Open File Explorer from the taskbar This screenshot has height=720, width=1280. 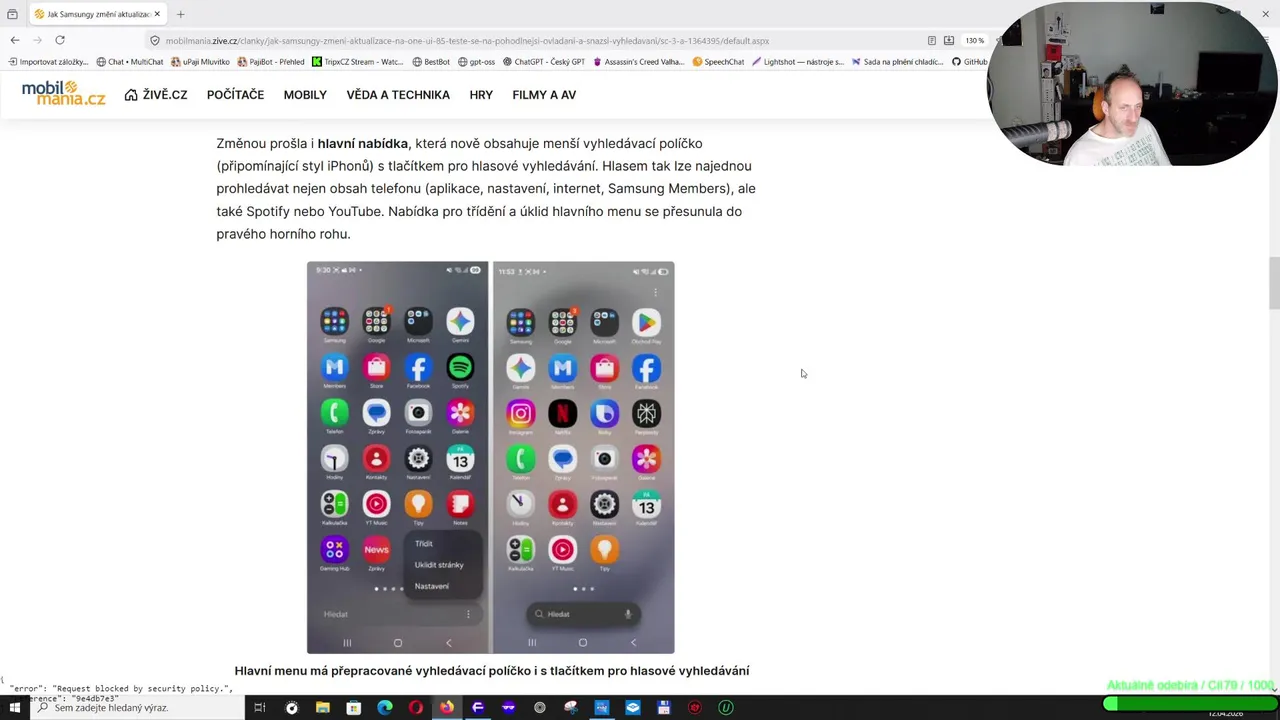322,707
